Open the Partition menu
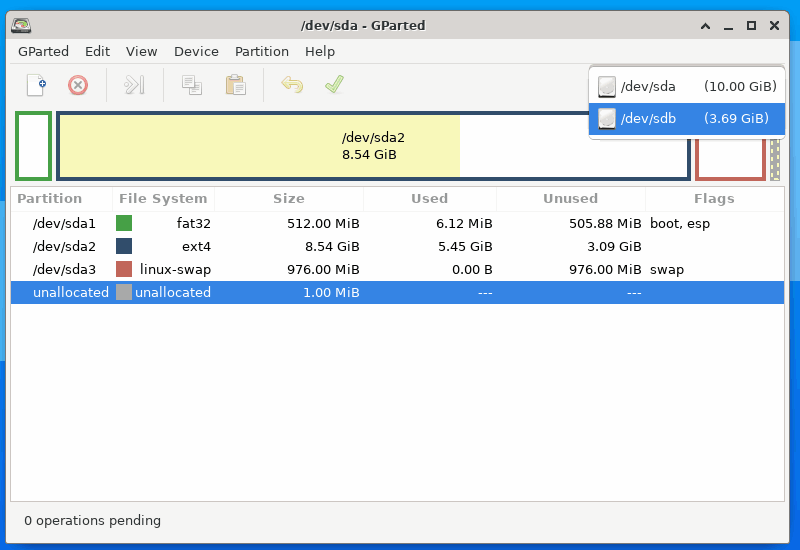Viewport: 800px width, 550px height. (x=262, y=52)
